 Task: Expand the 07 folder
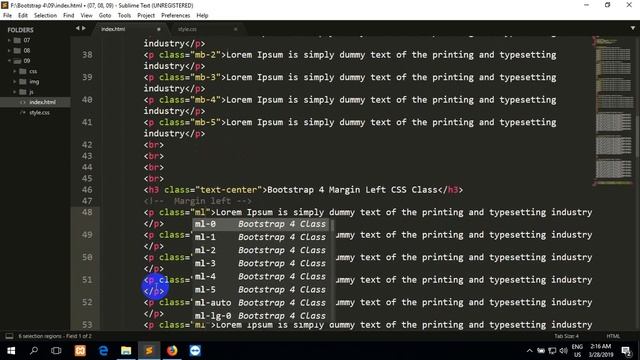coord(9,40)
